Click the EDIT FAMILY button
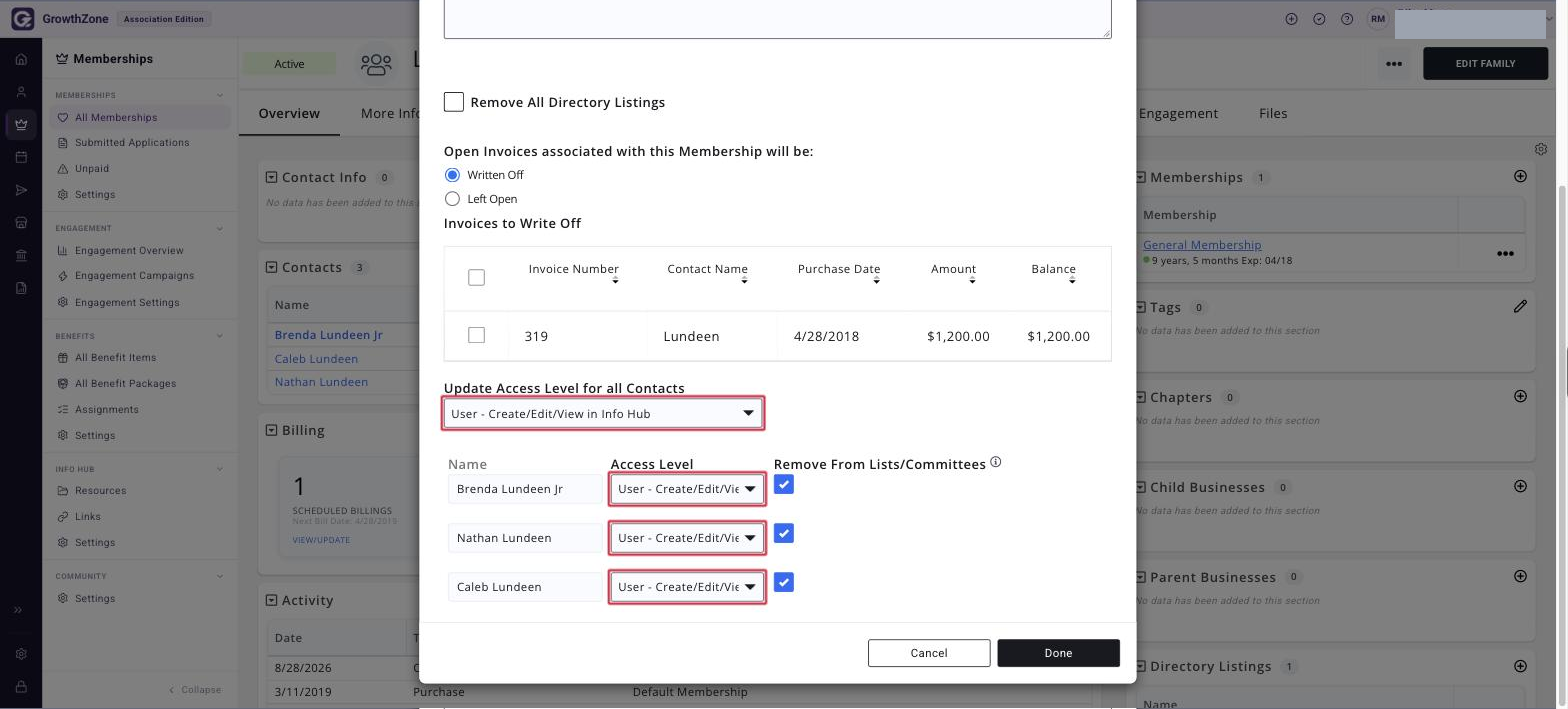Image resolution: width=1568 pixels, height=709 pixels. pyautogui.click(x=1485, y=64)
